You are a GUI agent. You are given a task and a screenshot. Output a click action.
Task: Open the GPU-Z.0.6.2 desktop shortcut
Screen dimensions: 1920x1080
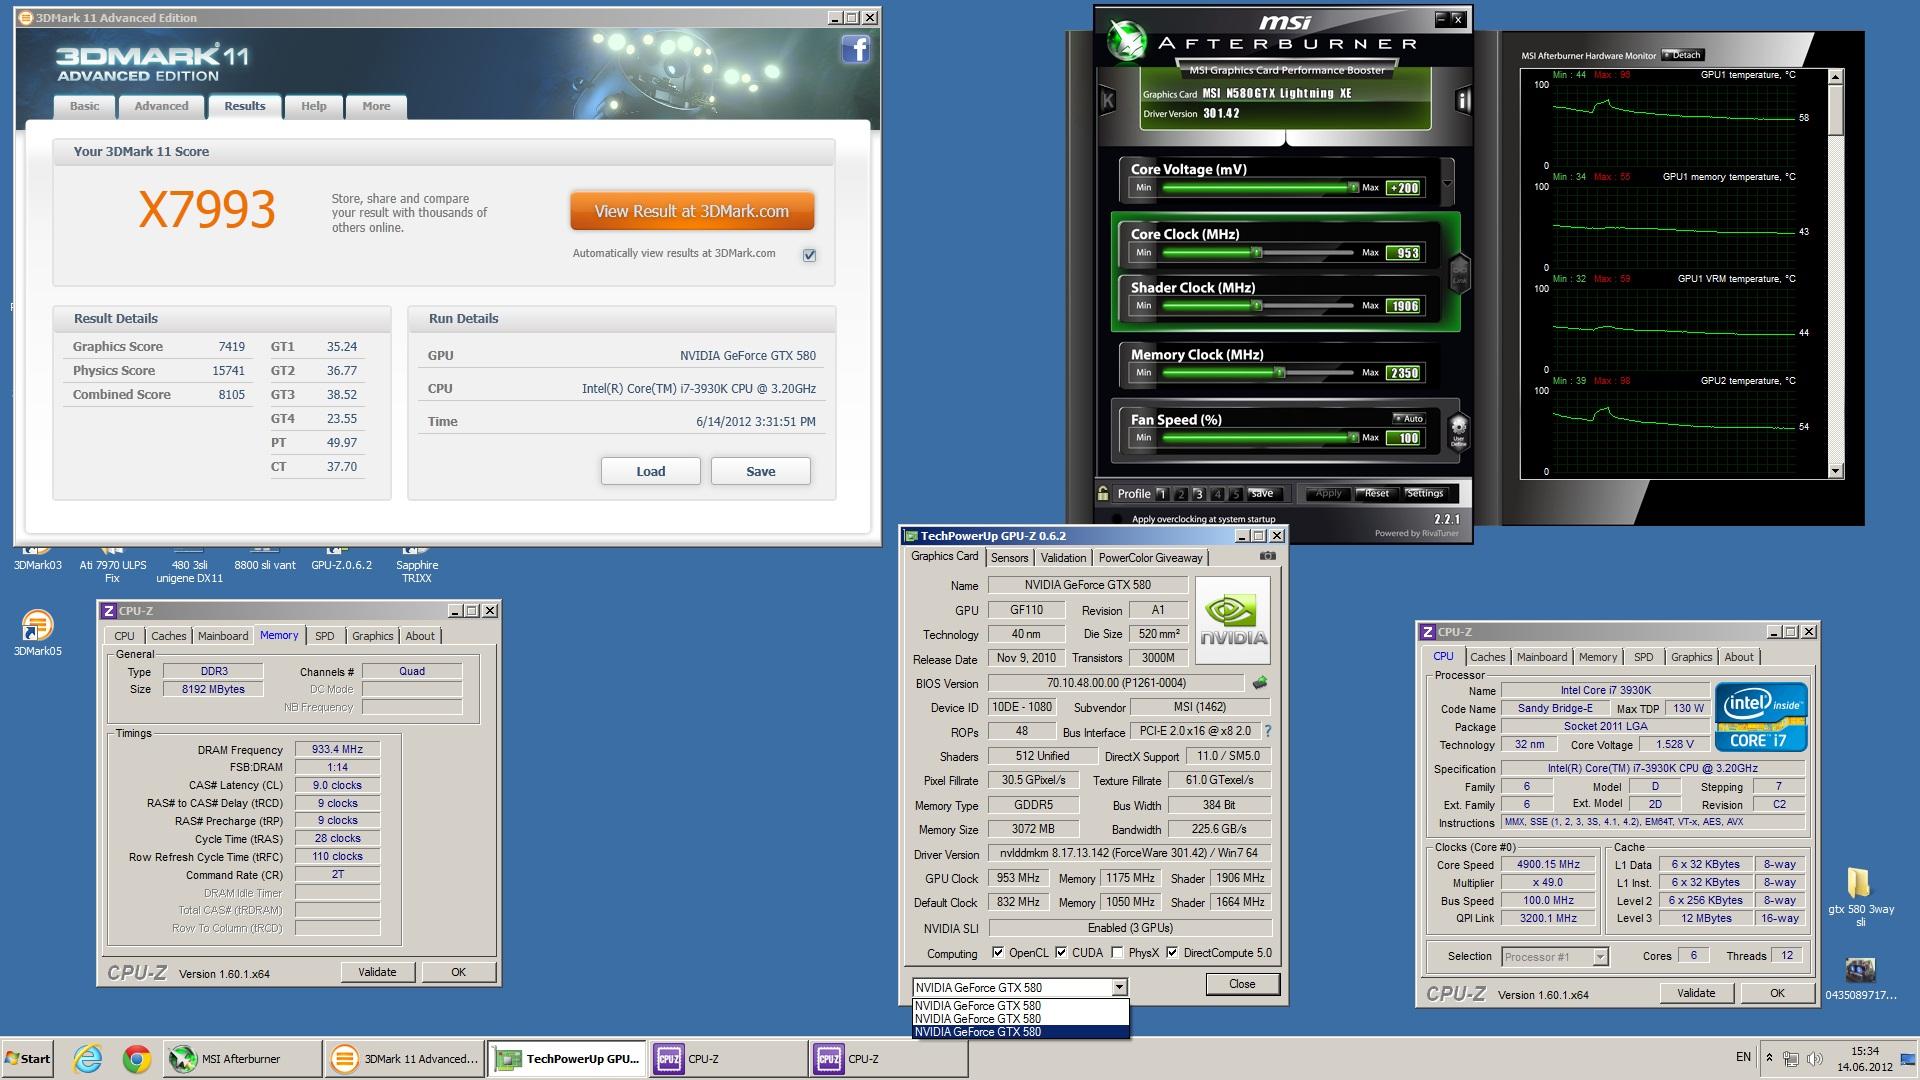coord(341,559)
